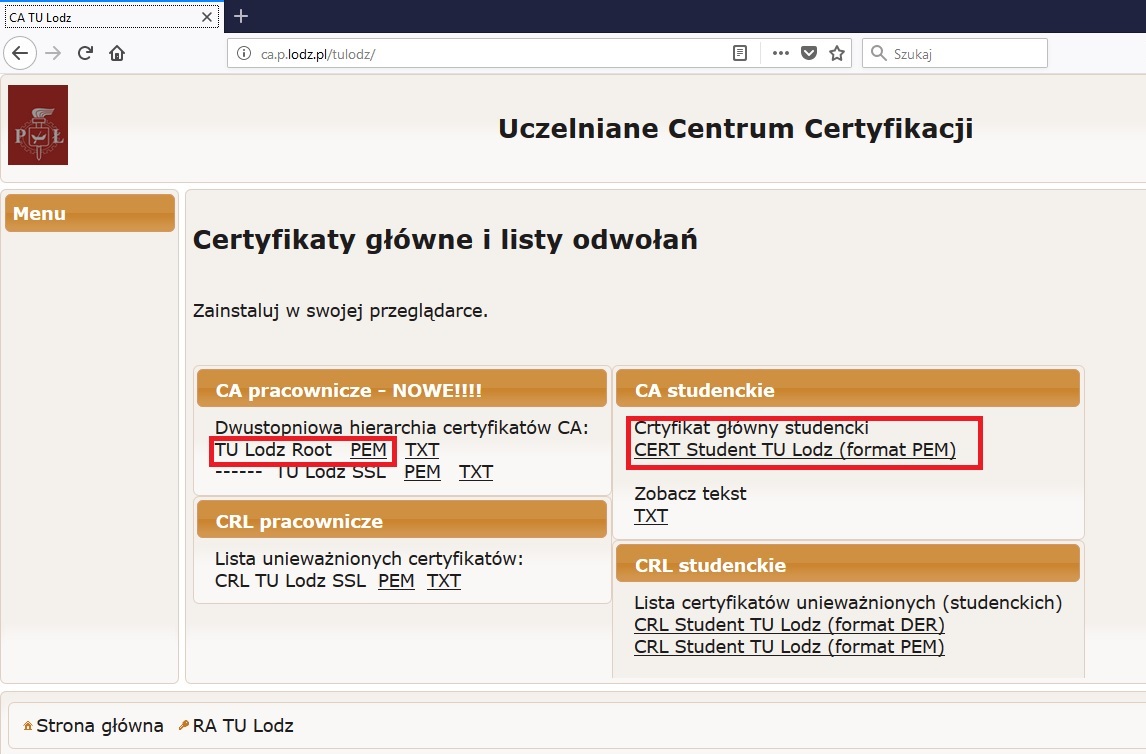Open CRL Student TU Lodz (format PEM)
This screenshot has height=754, width=1146.
(789, 647)
